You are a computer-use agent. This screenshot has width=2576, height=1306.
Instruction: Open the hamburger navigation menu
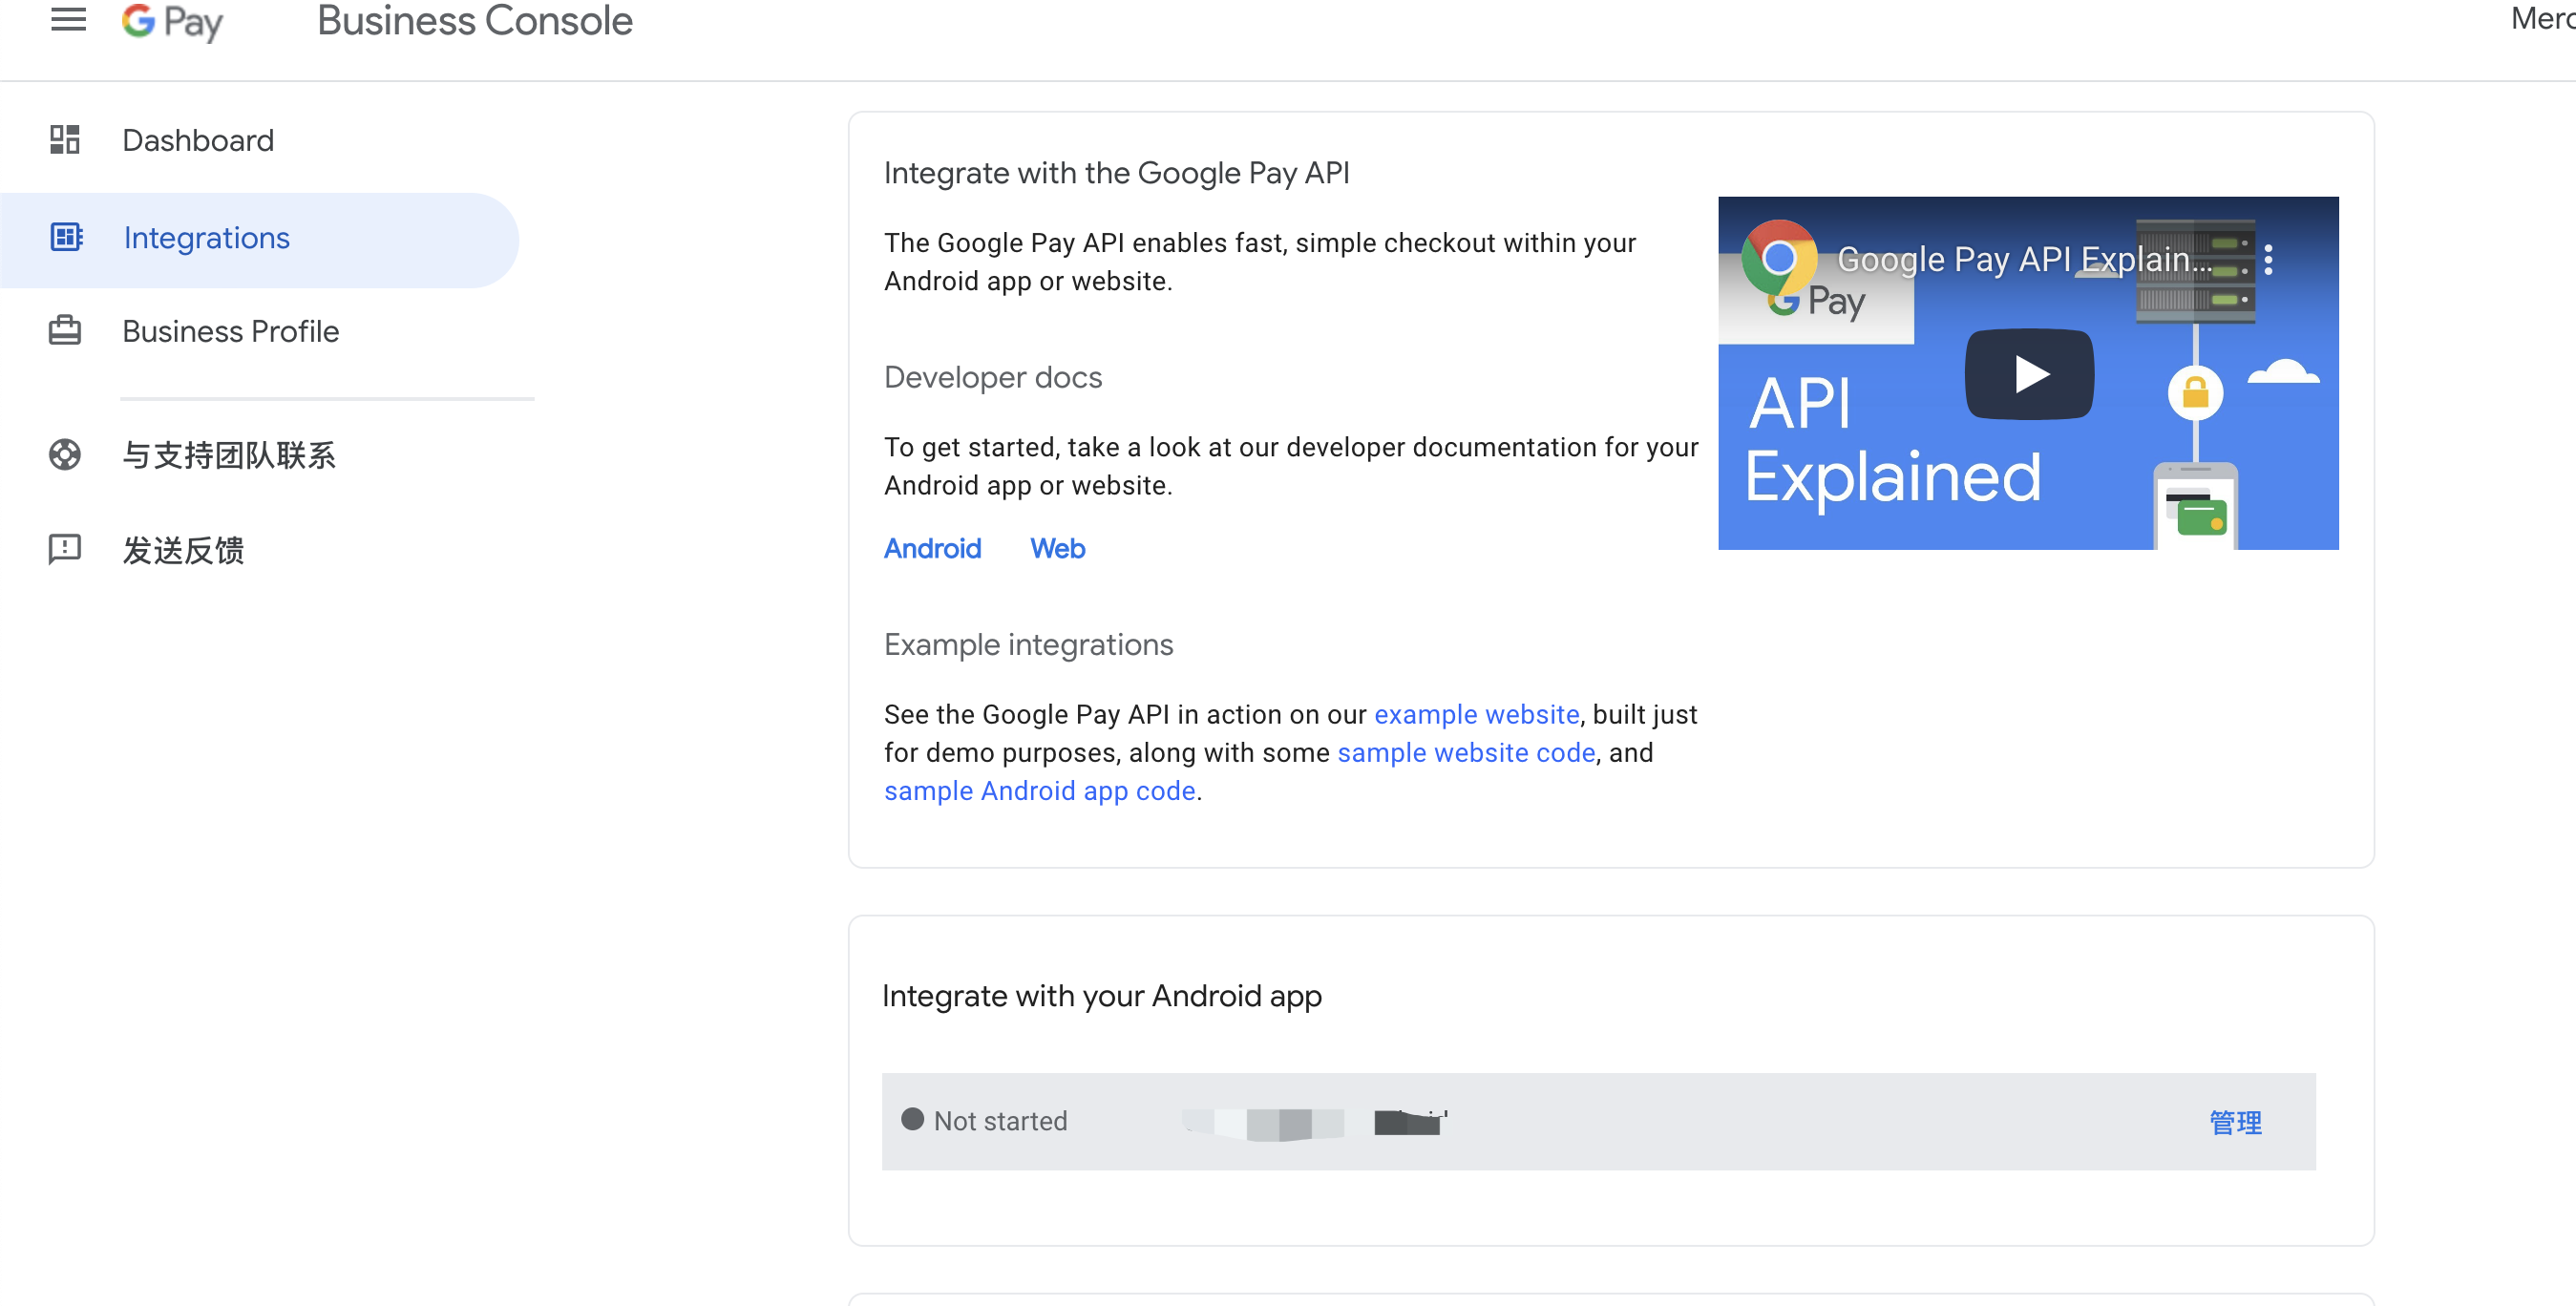(68, 19)
